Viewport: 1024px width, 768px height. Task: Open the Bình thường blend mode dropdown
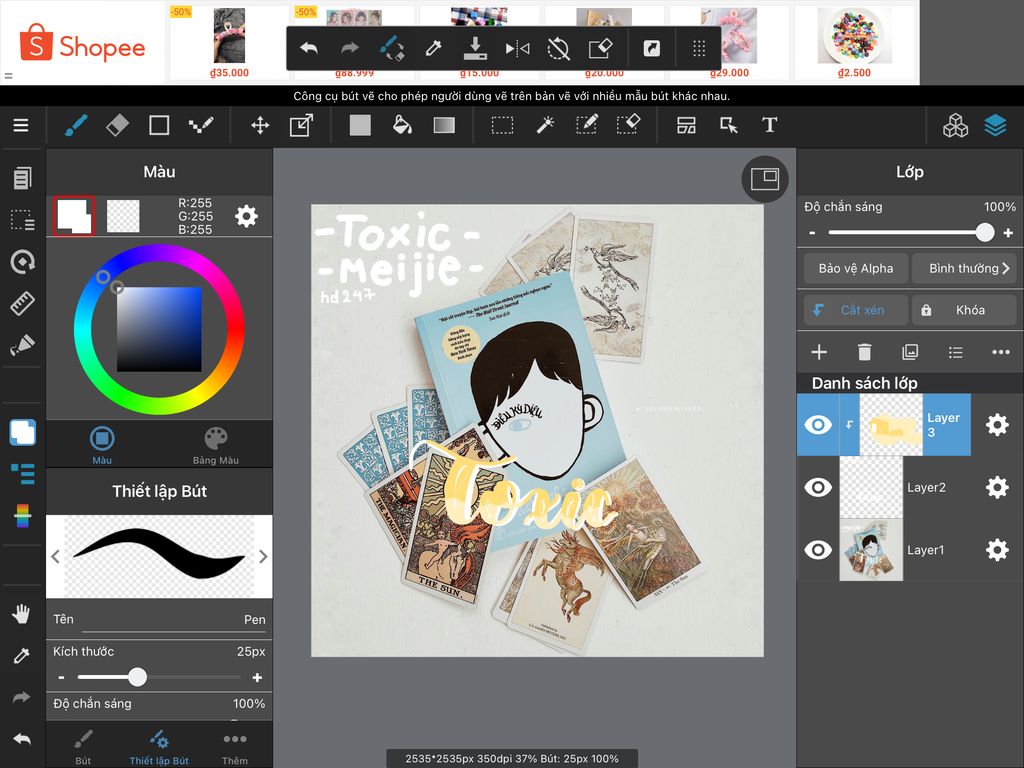965,268
